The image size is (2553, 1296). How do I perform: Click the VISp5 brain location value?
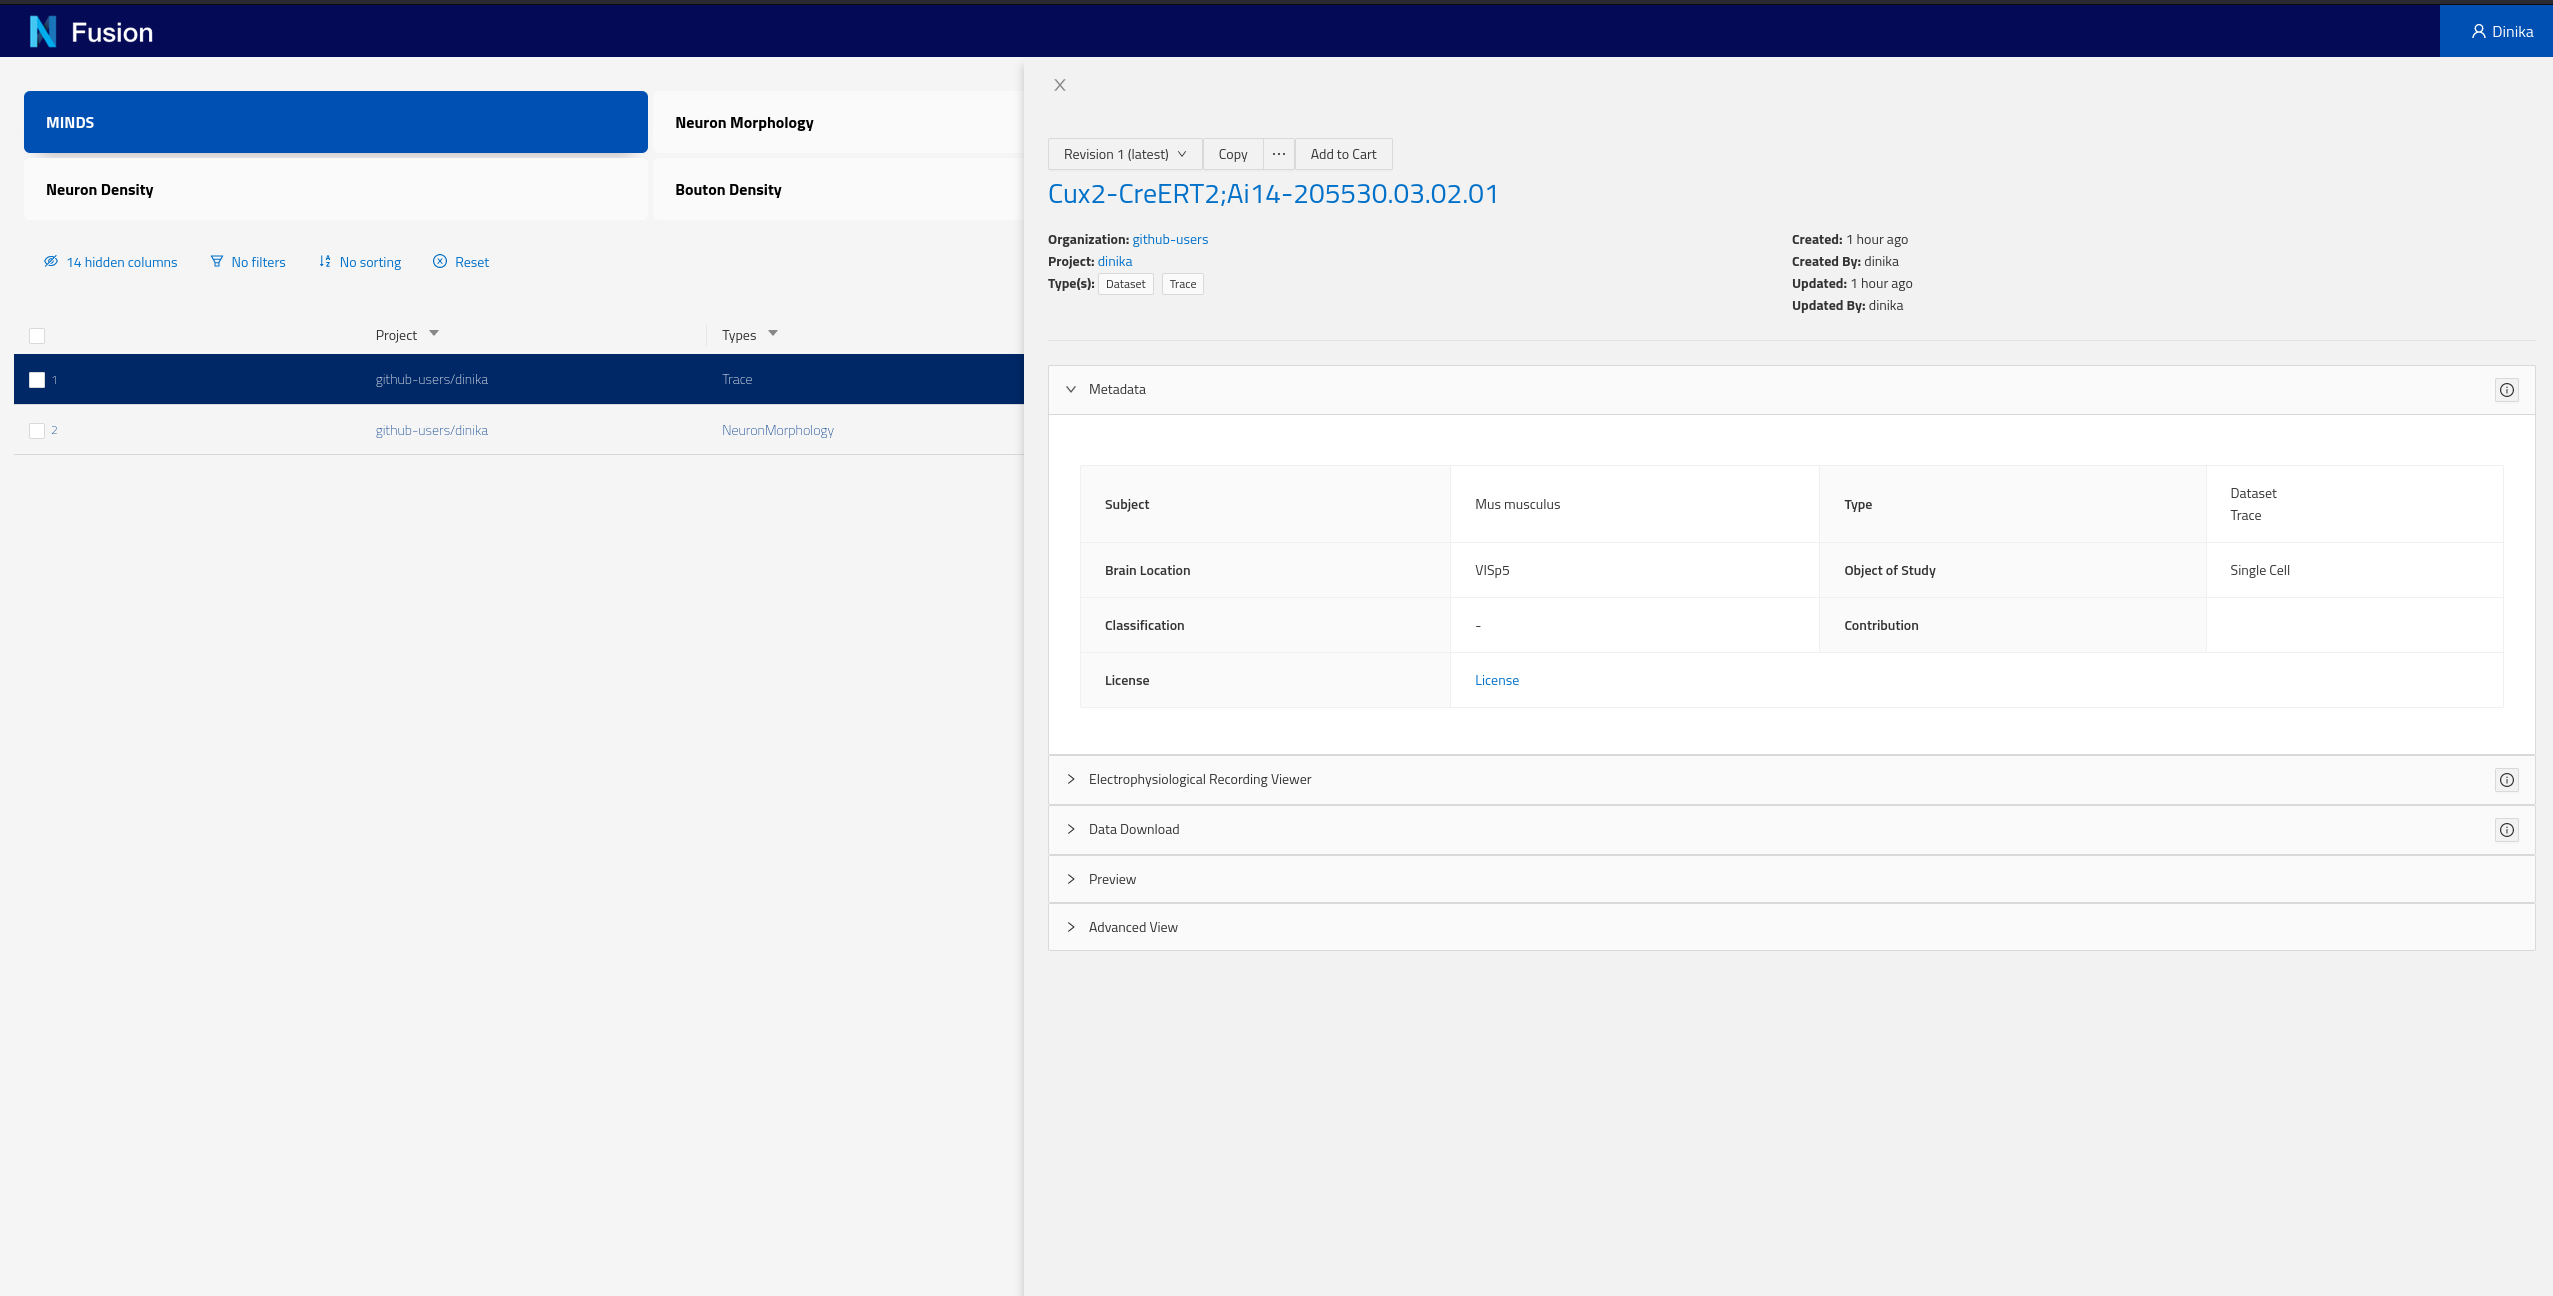pyautogui.click(x=1492, y=570)
